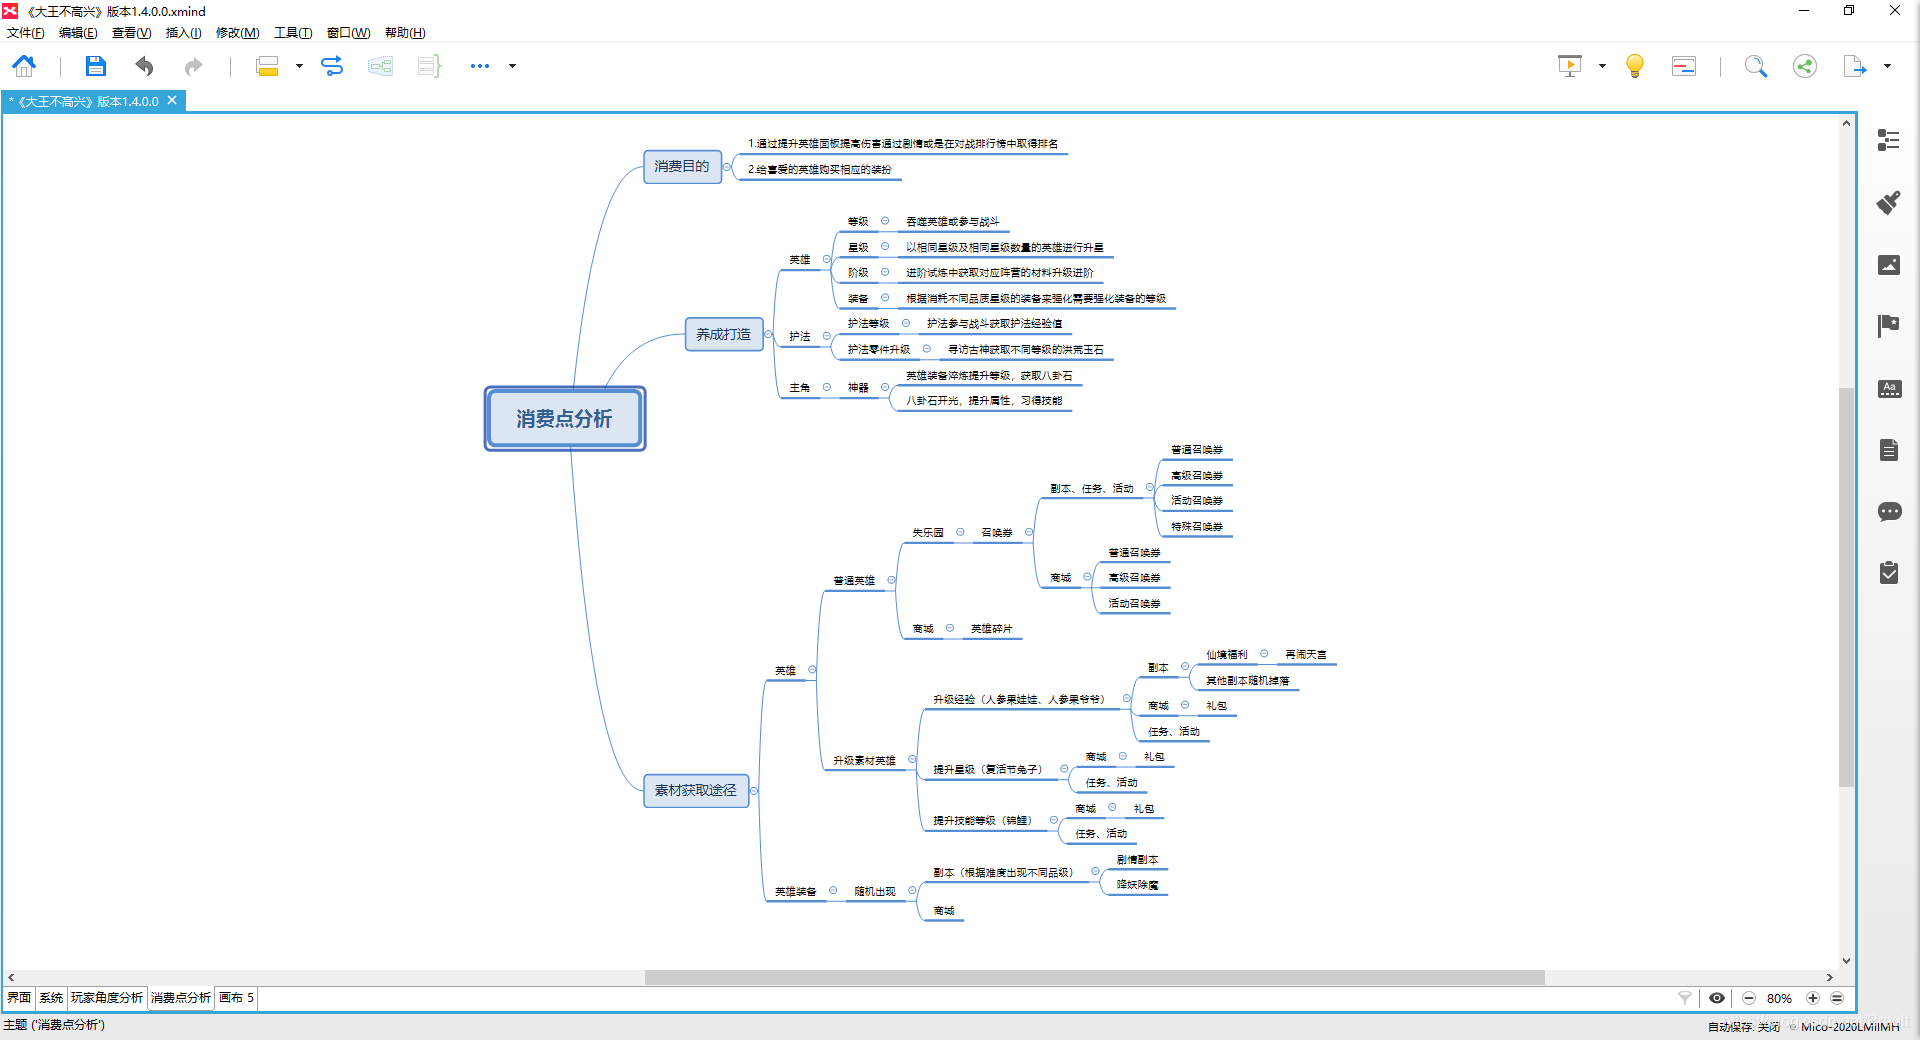Select the 特殊召唤券 leaf topic
Viewport: 1920px width, 1040px height.
point(1196,527)
